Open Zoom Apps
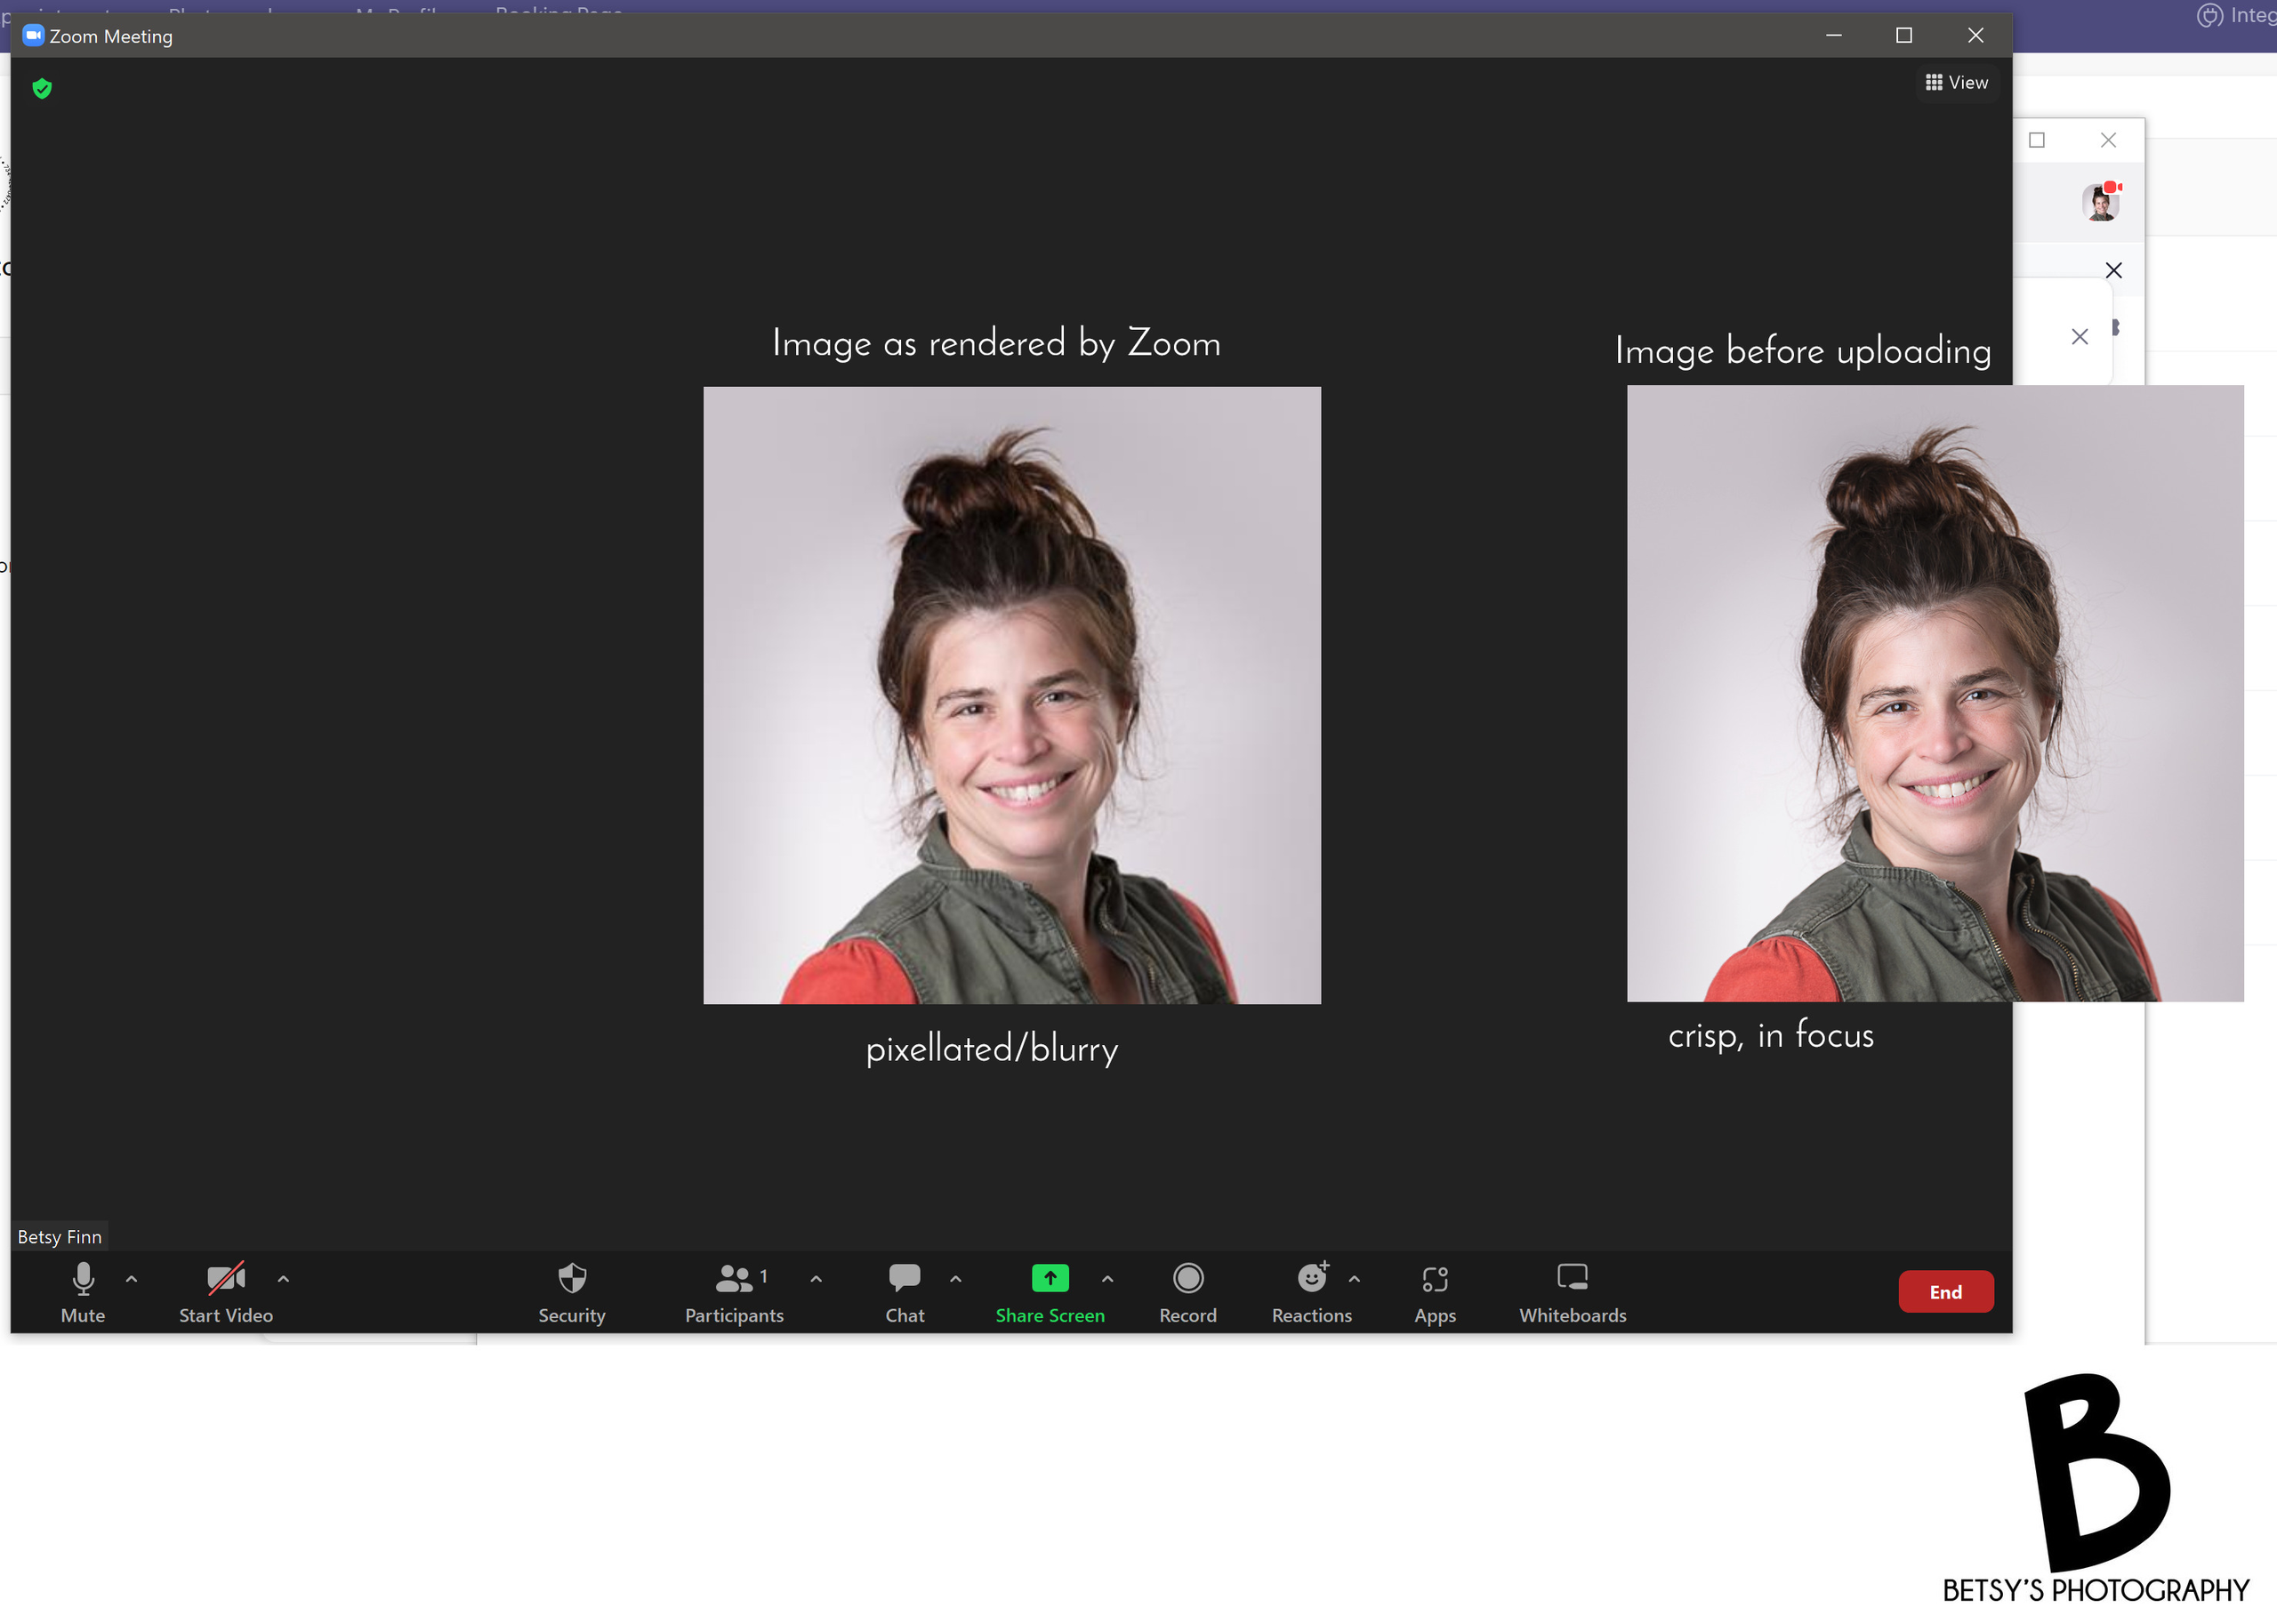Image resolution: width=2277 pixels, height=1624 pixels. point(1434,1291)
